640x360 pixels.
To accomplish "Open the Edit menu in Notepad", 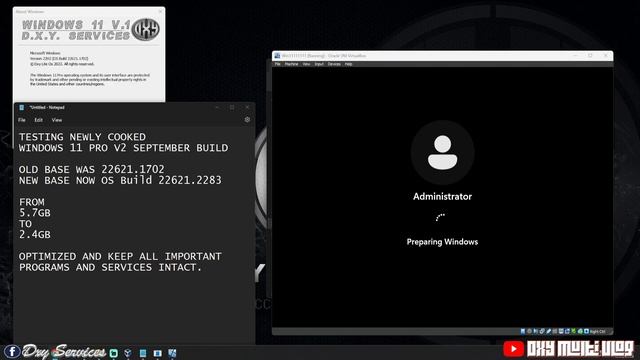I will pos(38,120).
